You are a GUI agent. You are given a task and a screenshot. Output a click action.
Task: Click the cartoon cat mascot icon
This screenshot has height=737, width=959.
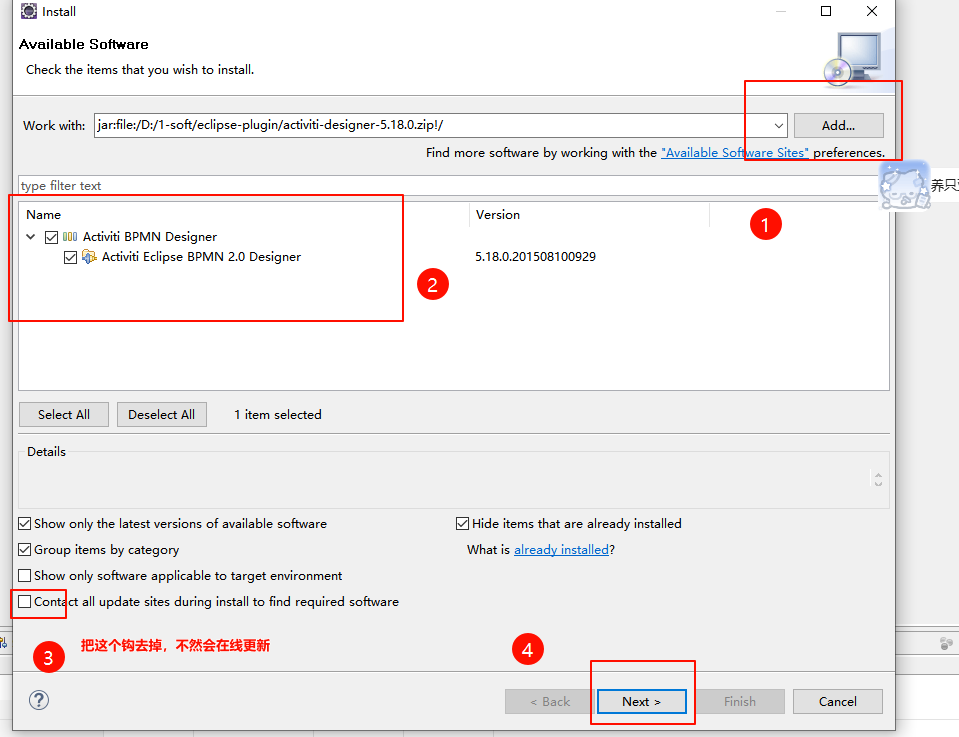[903, 185]
